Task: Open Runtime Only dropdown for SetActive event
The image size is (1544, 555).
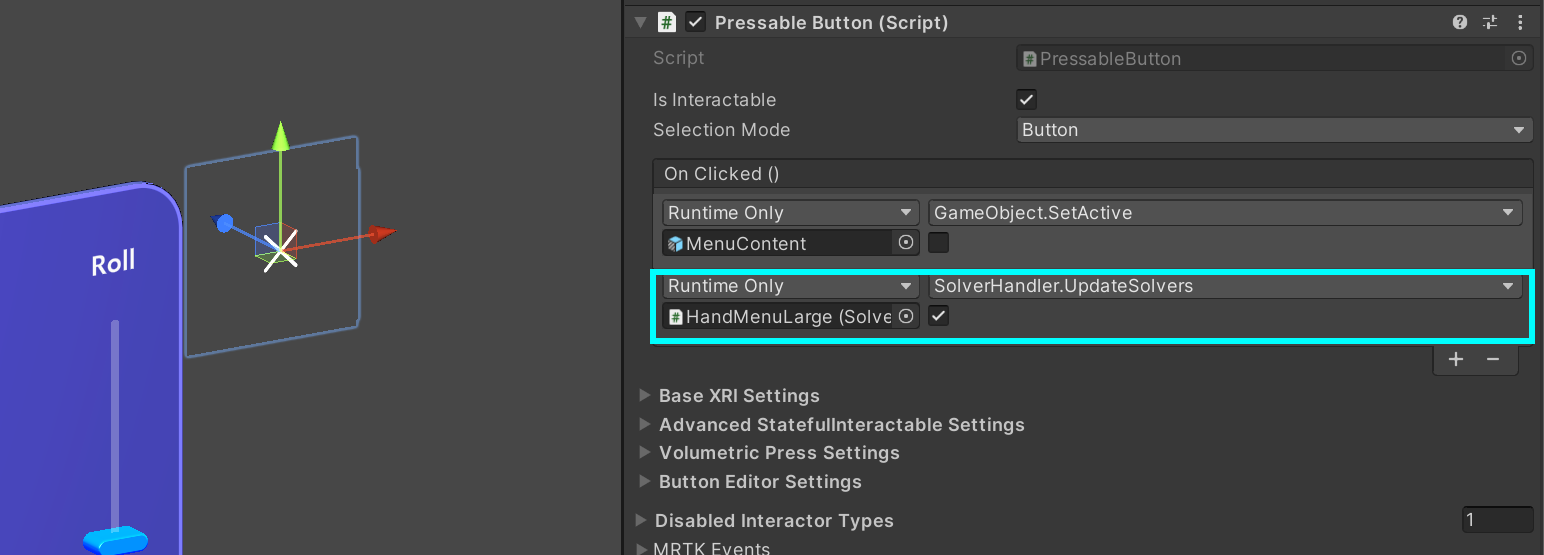Action: pyautogui.click(x=790, y=212)
